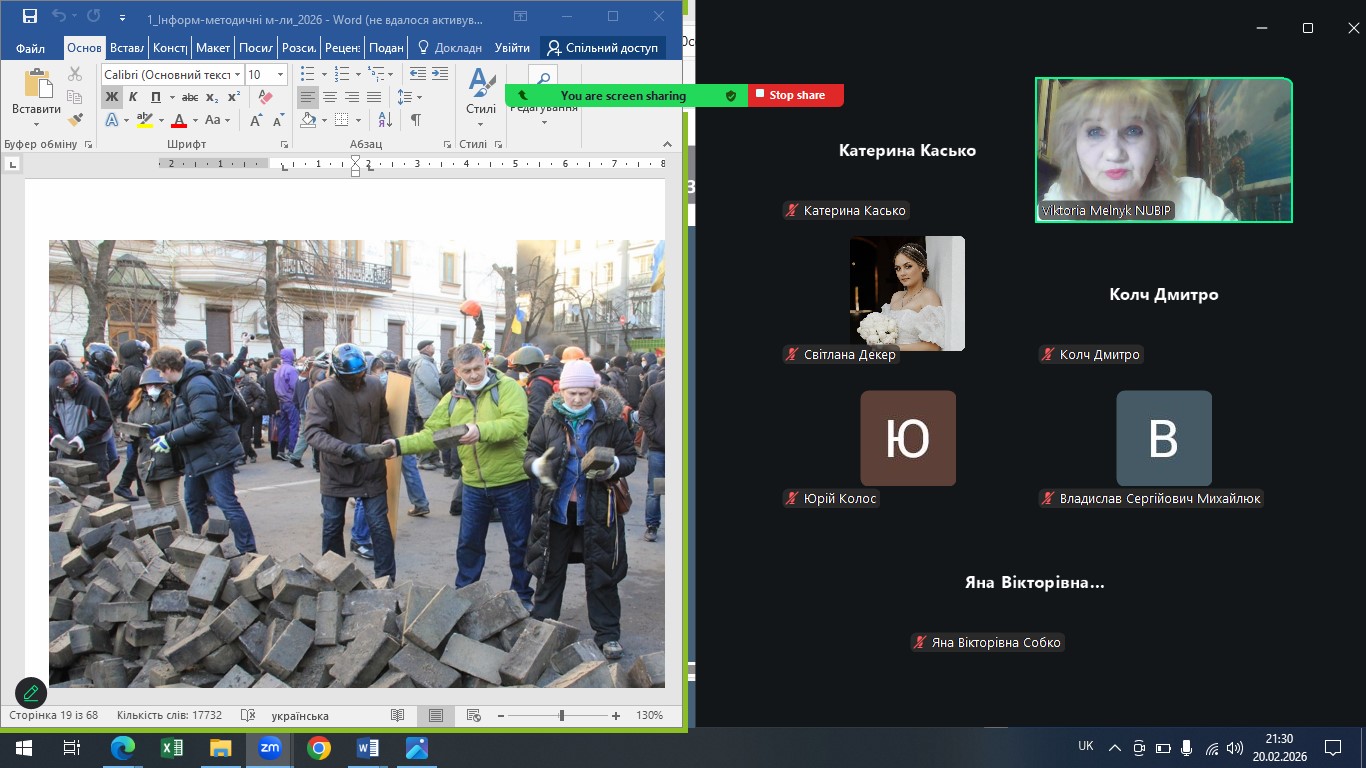Toggle strikethrough text formatting

click(190, 97)
